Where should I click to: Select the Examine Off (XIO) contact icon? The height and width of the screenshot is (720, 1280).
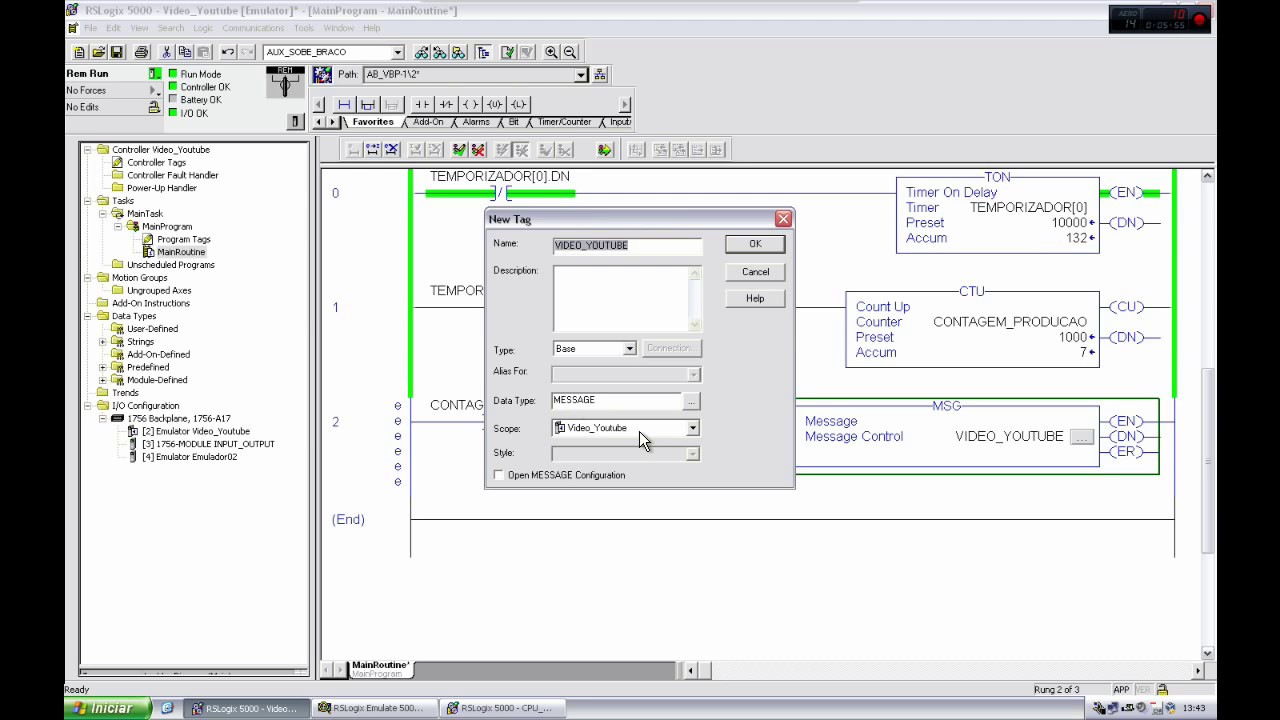tap(446, 104)
